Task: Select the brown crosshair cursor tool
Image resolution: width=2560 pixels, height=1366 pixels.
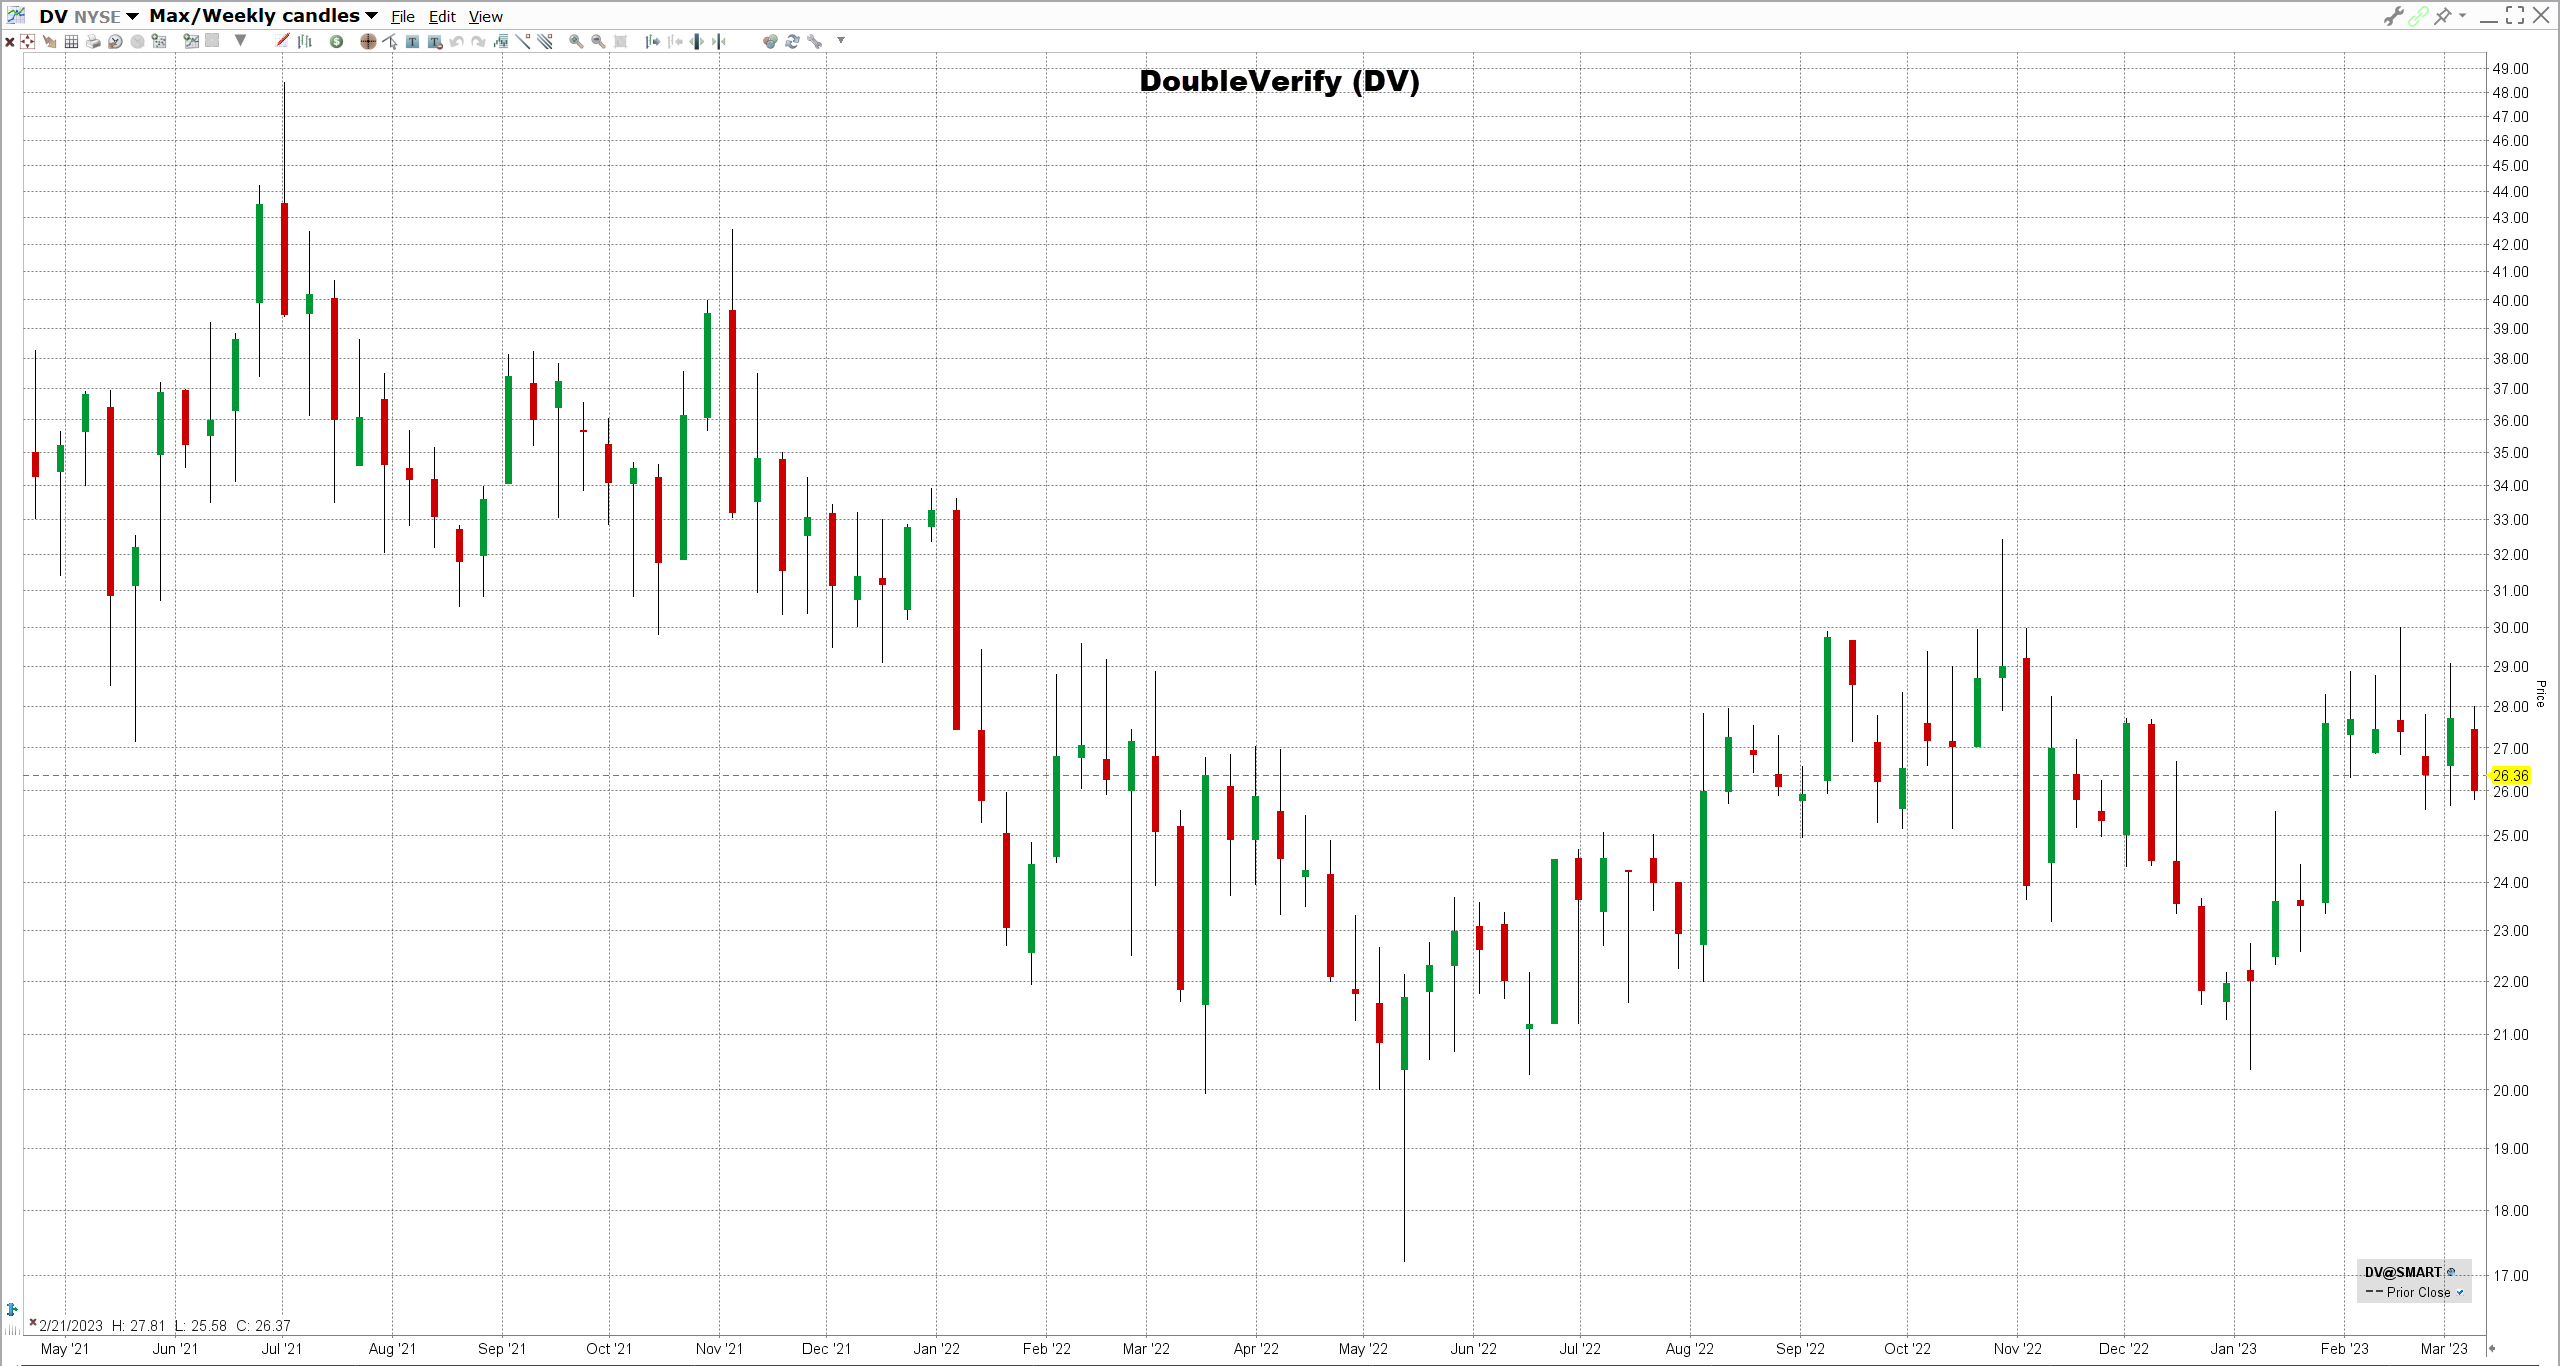Action: point(368,41)
